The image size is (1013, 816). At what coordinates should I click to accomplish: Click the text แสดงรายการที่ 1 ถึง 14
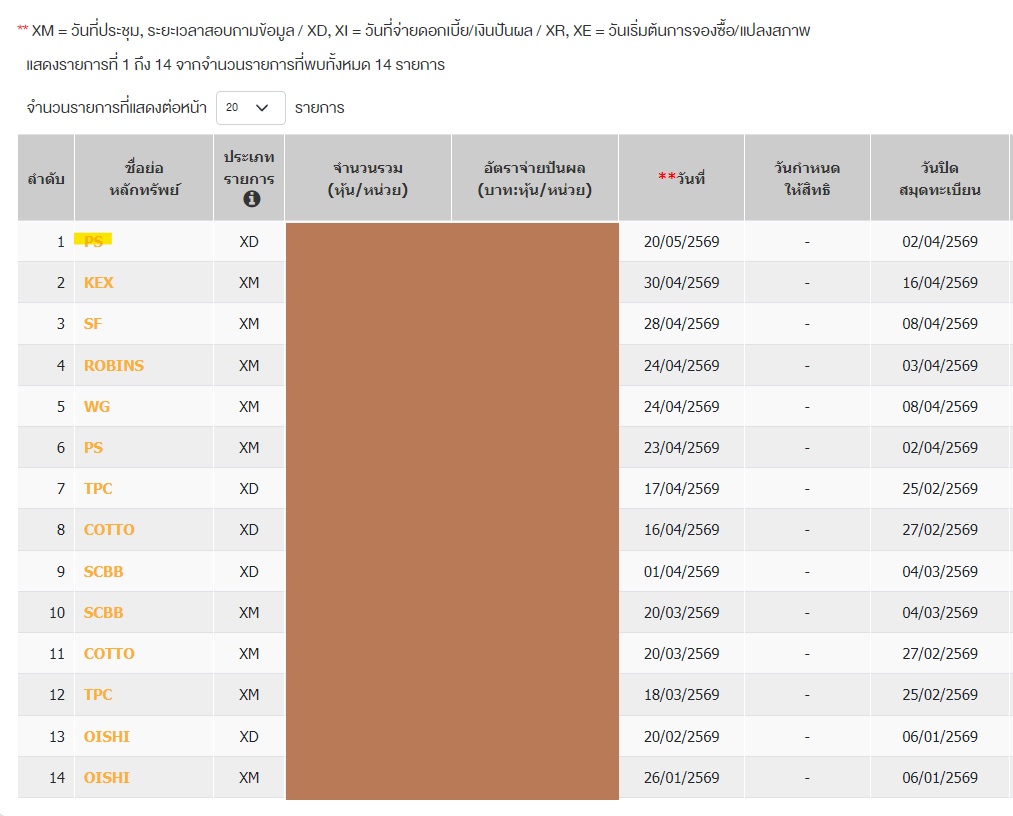(235, 65)
